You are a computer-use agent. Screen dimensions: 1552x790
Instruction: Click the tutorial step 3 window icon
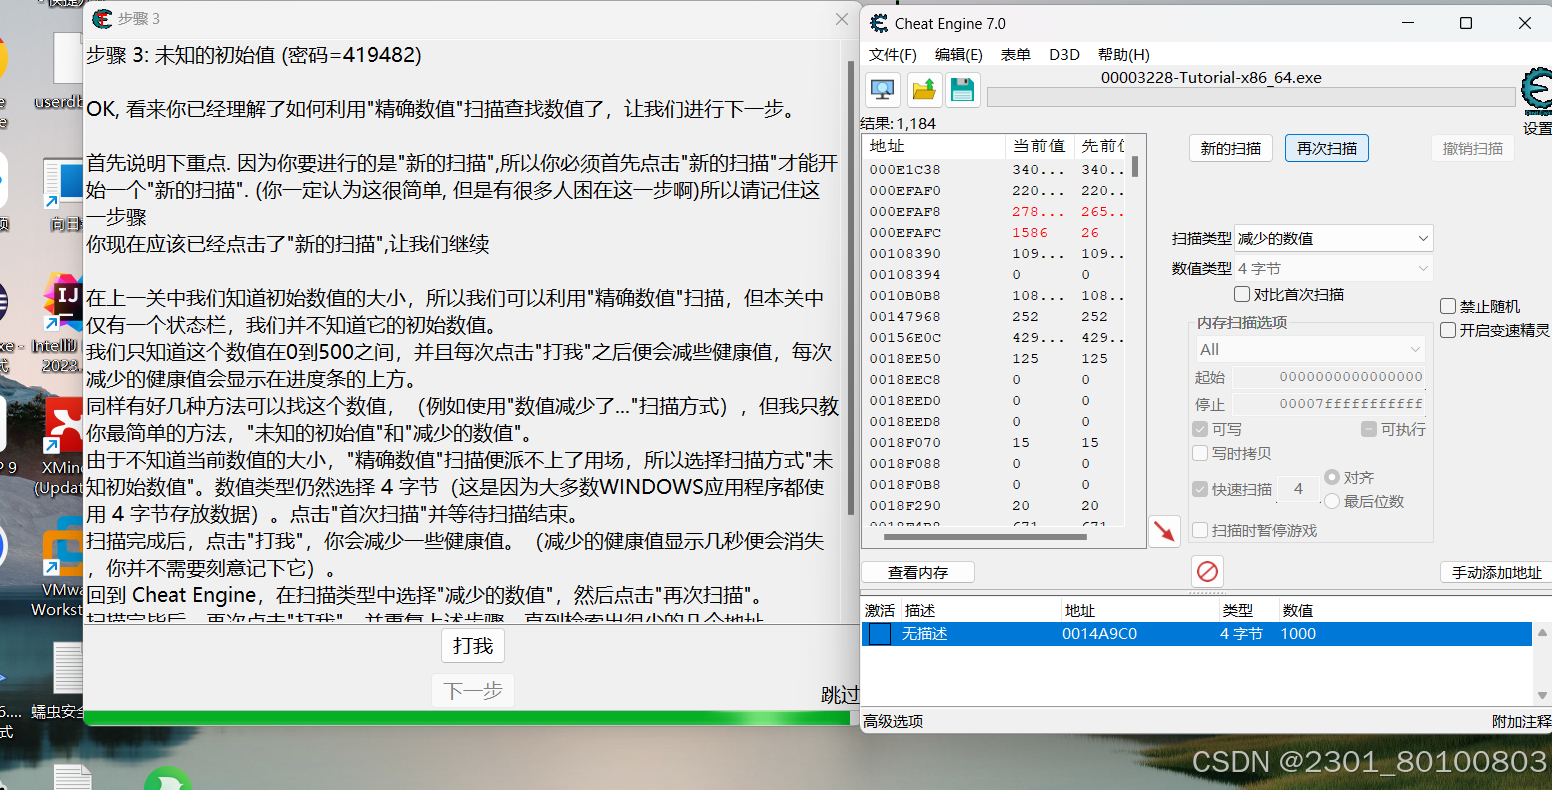click(102, 18)
